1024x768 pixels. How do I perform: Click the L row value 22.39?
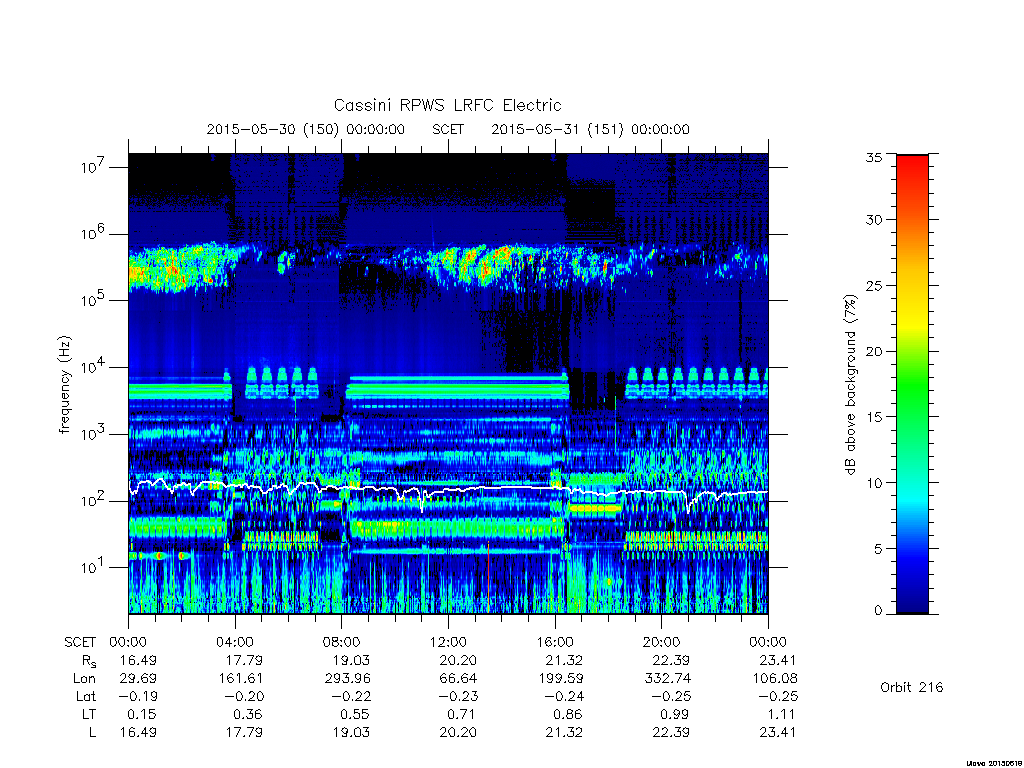671,732
